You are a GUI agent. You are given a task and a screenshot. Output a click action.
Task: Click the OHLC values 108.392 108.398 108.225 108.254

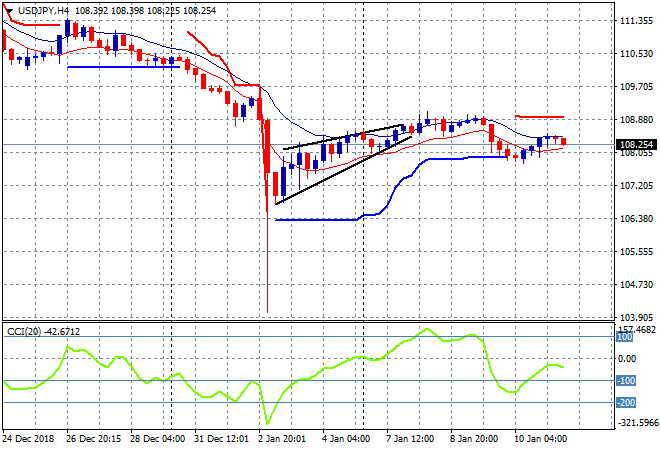146,11
